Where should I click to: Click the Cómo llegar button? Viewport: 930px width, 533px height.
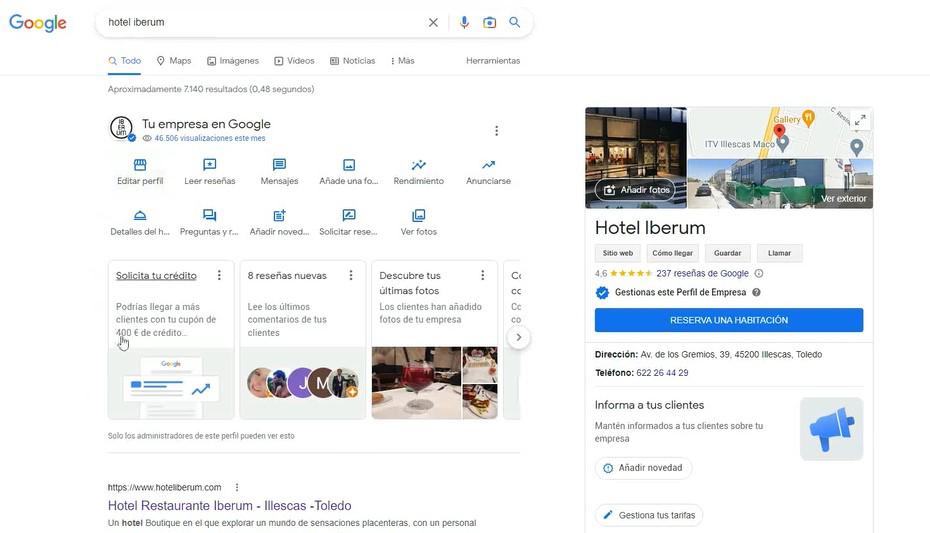point(673,253)
